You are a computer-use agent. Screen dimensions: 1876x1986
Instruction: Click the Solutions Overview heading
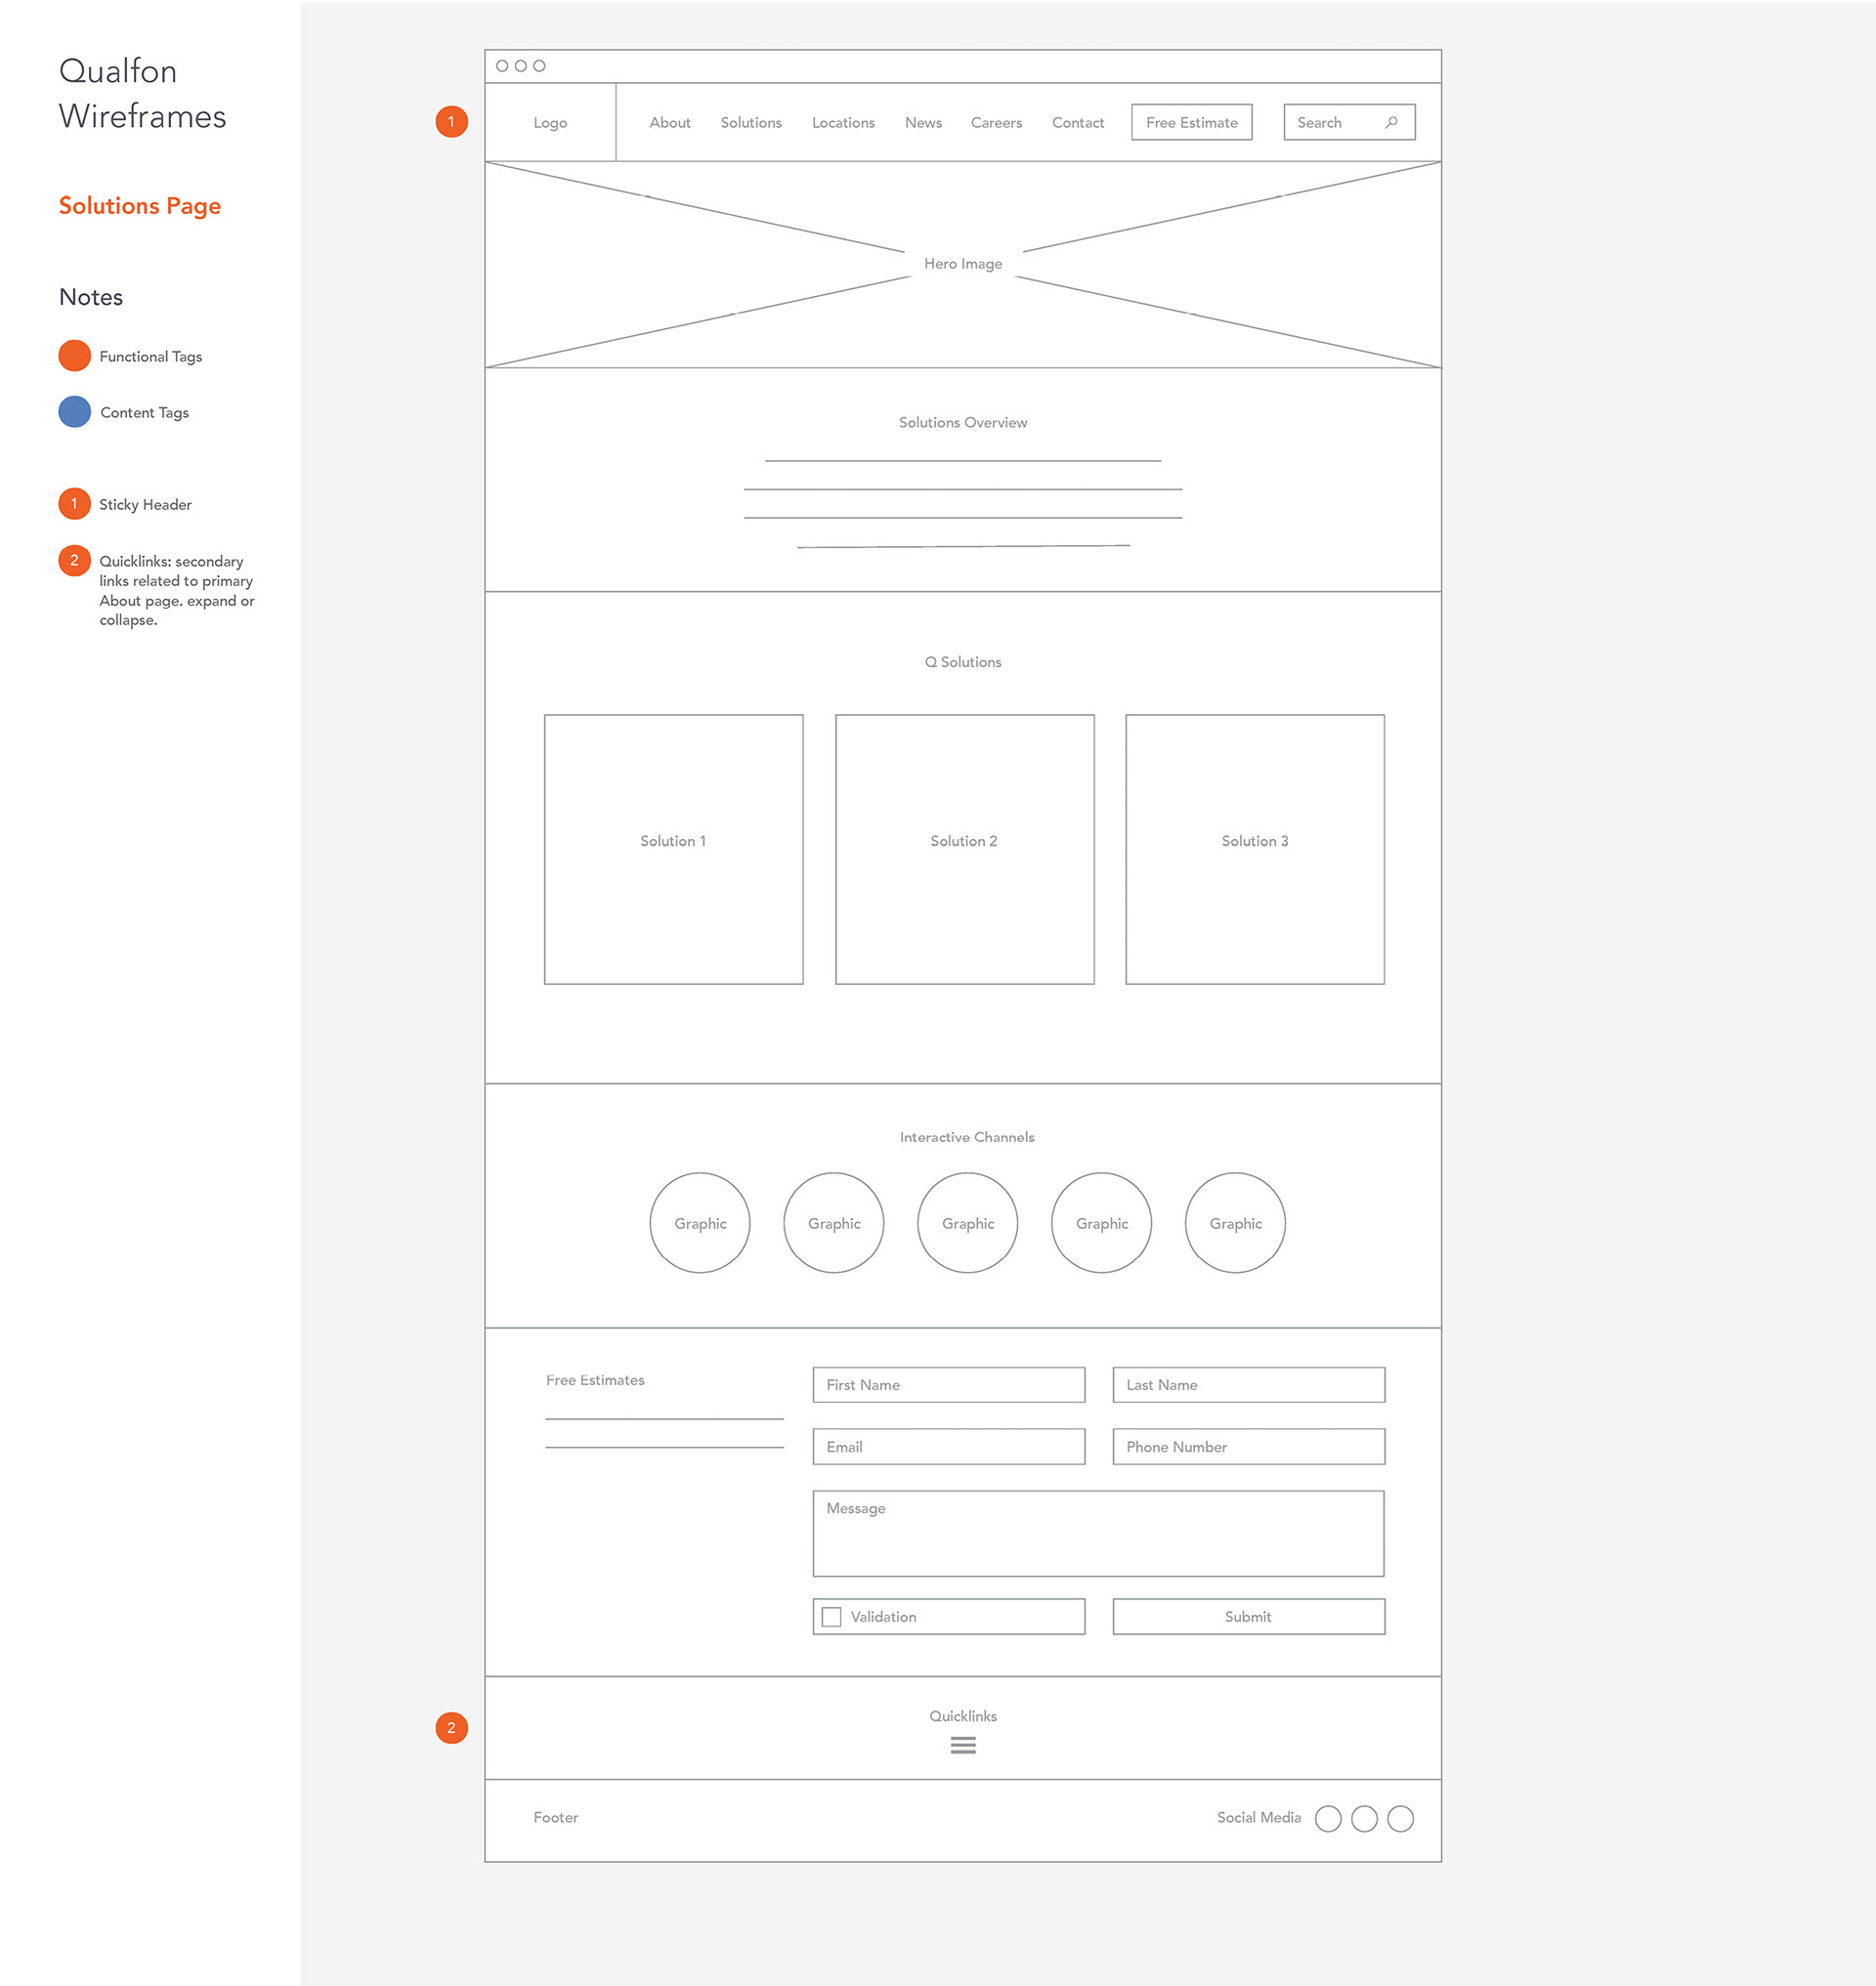(x=963, y=422)
